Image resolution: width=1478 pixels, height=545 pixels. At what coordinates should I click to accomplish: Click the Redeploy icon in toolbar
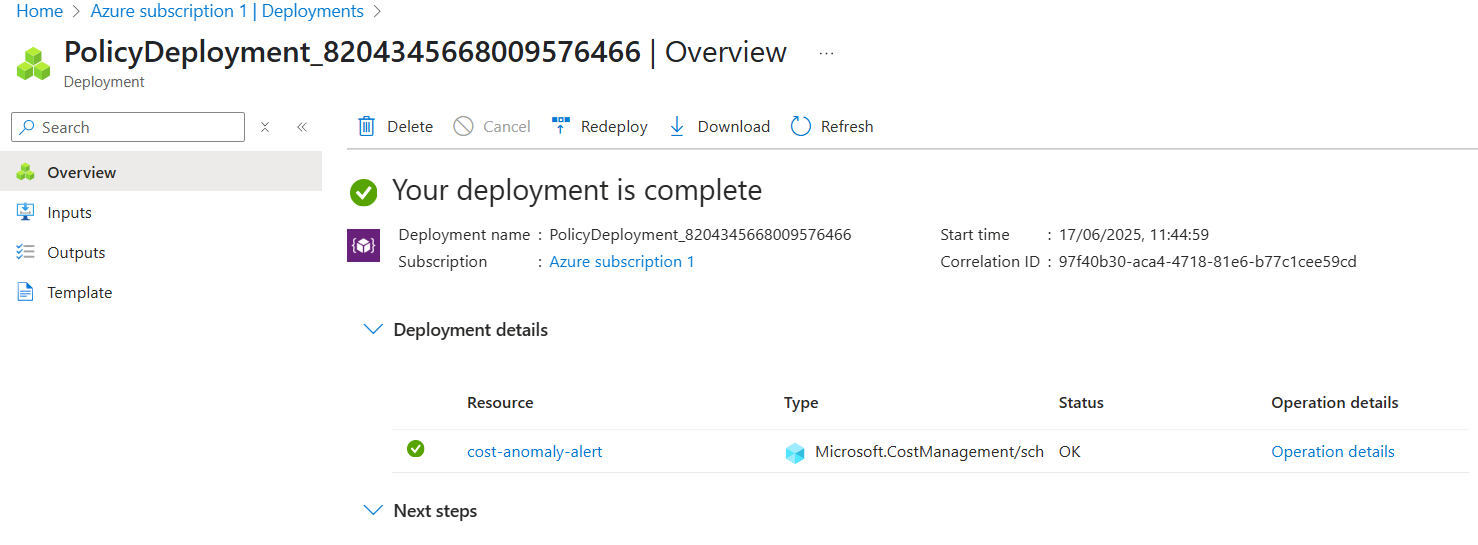560,126
